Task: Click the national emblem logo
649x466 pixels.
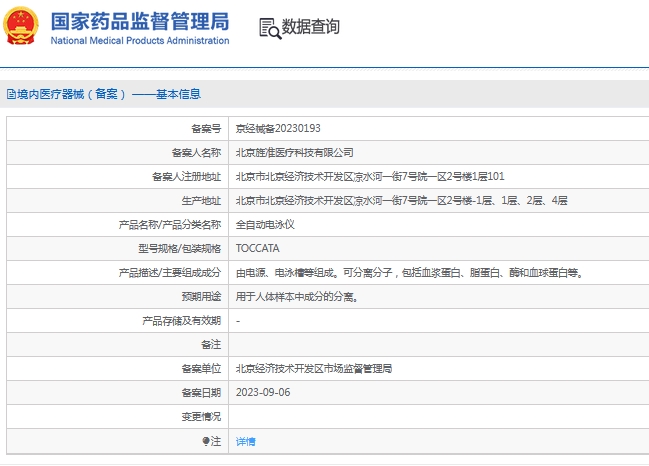Action: 21,26
